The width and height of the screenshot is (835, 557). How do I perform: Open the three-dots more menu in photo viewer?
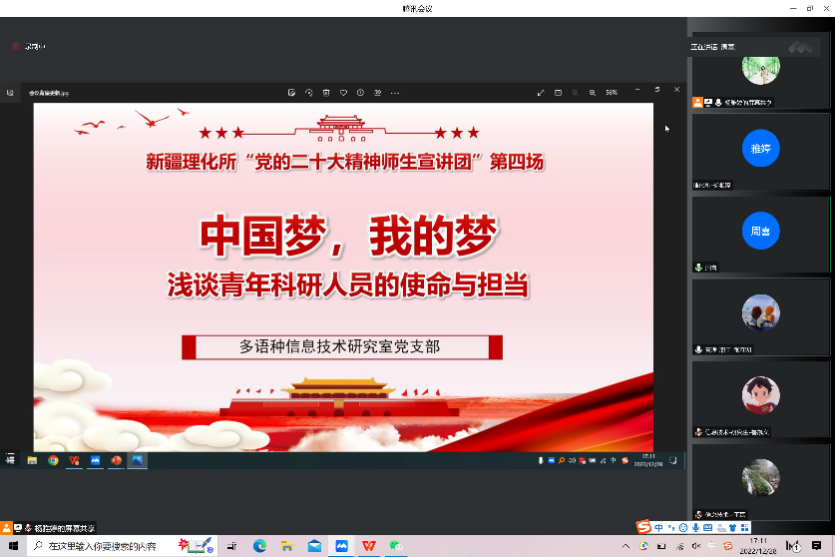pos(395,92)
